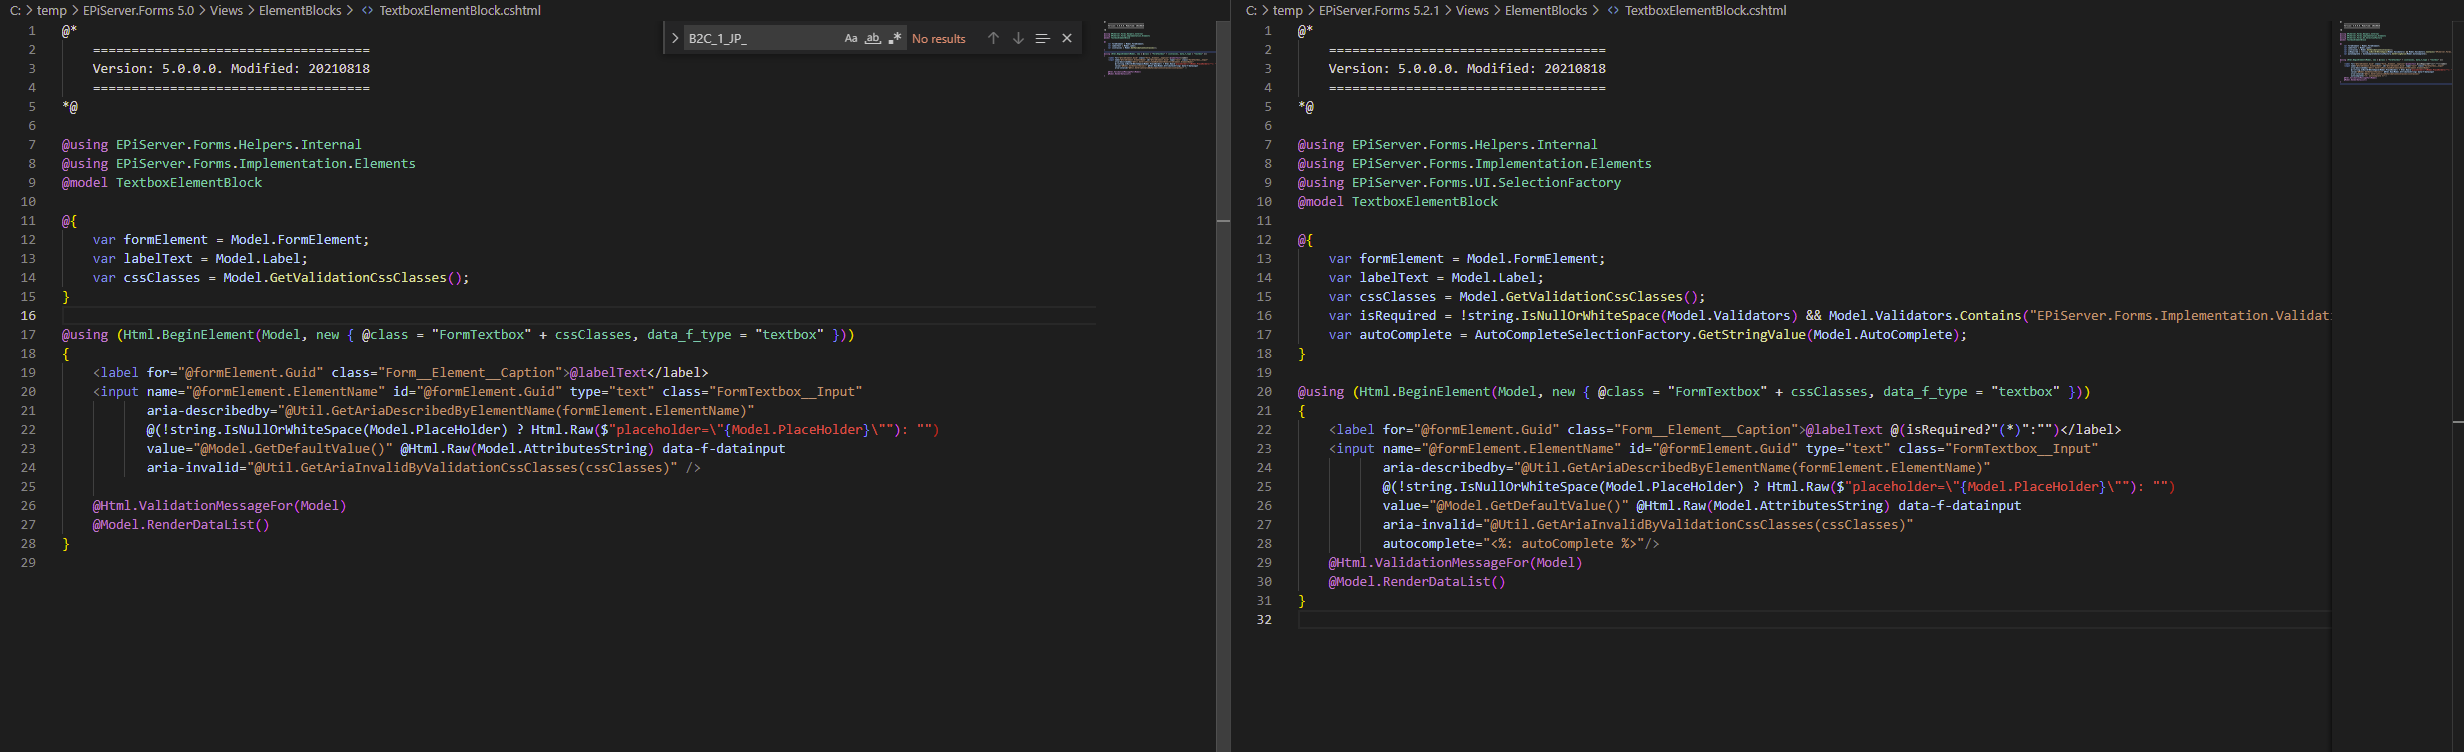Click Find in Selection icon
The width and height of the screenshot is (2464, 752).
(x=1042, y=38)
